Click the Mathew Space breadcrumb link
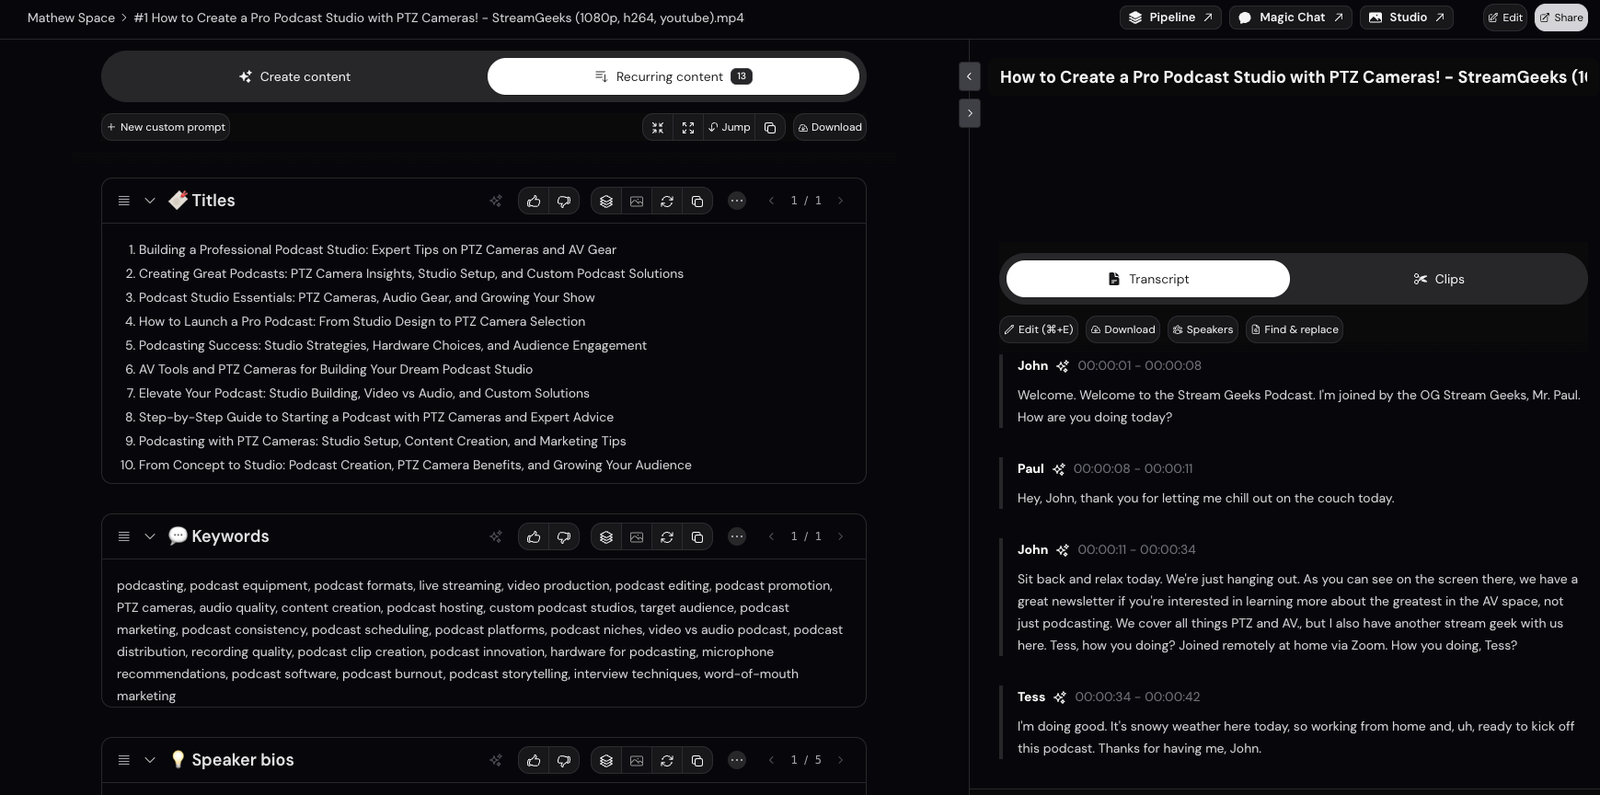1600x795 pixels. [71, 18]
